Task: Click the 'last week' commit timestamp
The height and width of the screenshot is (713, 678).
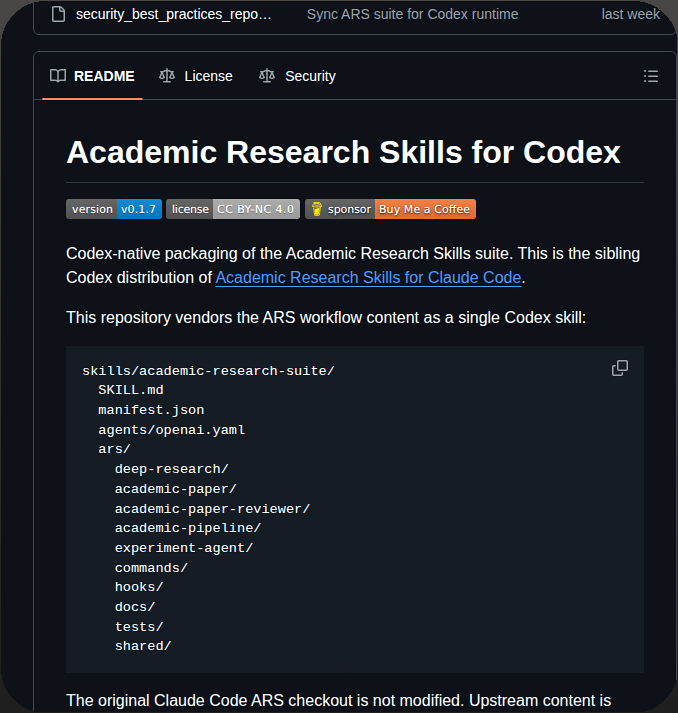Action: (x=630, y=14)
